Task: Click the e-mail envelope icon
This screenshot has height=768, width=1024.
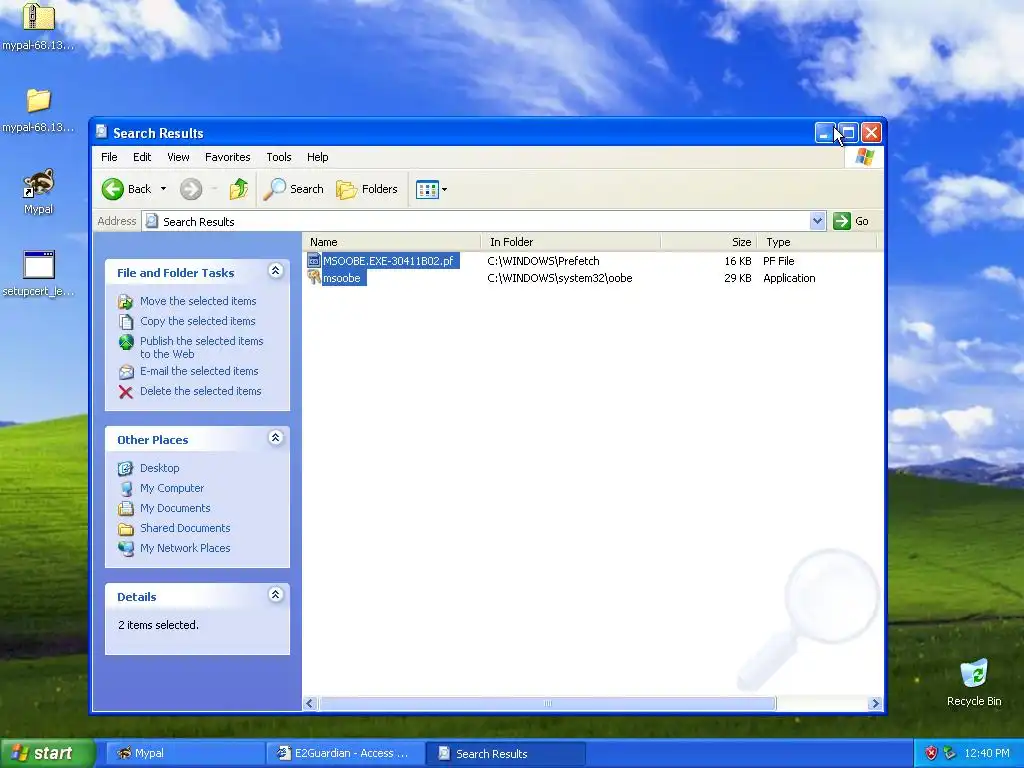Action: (126, 372)
